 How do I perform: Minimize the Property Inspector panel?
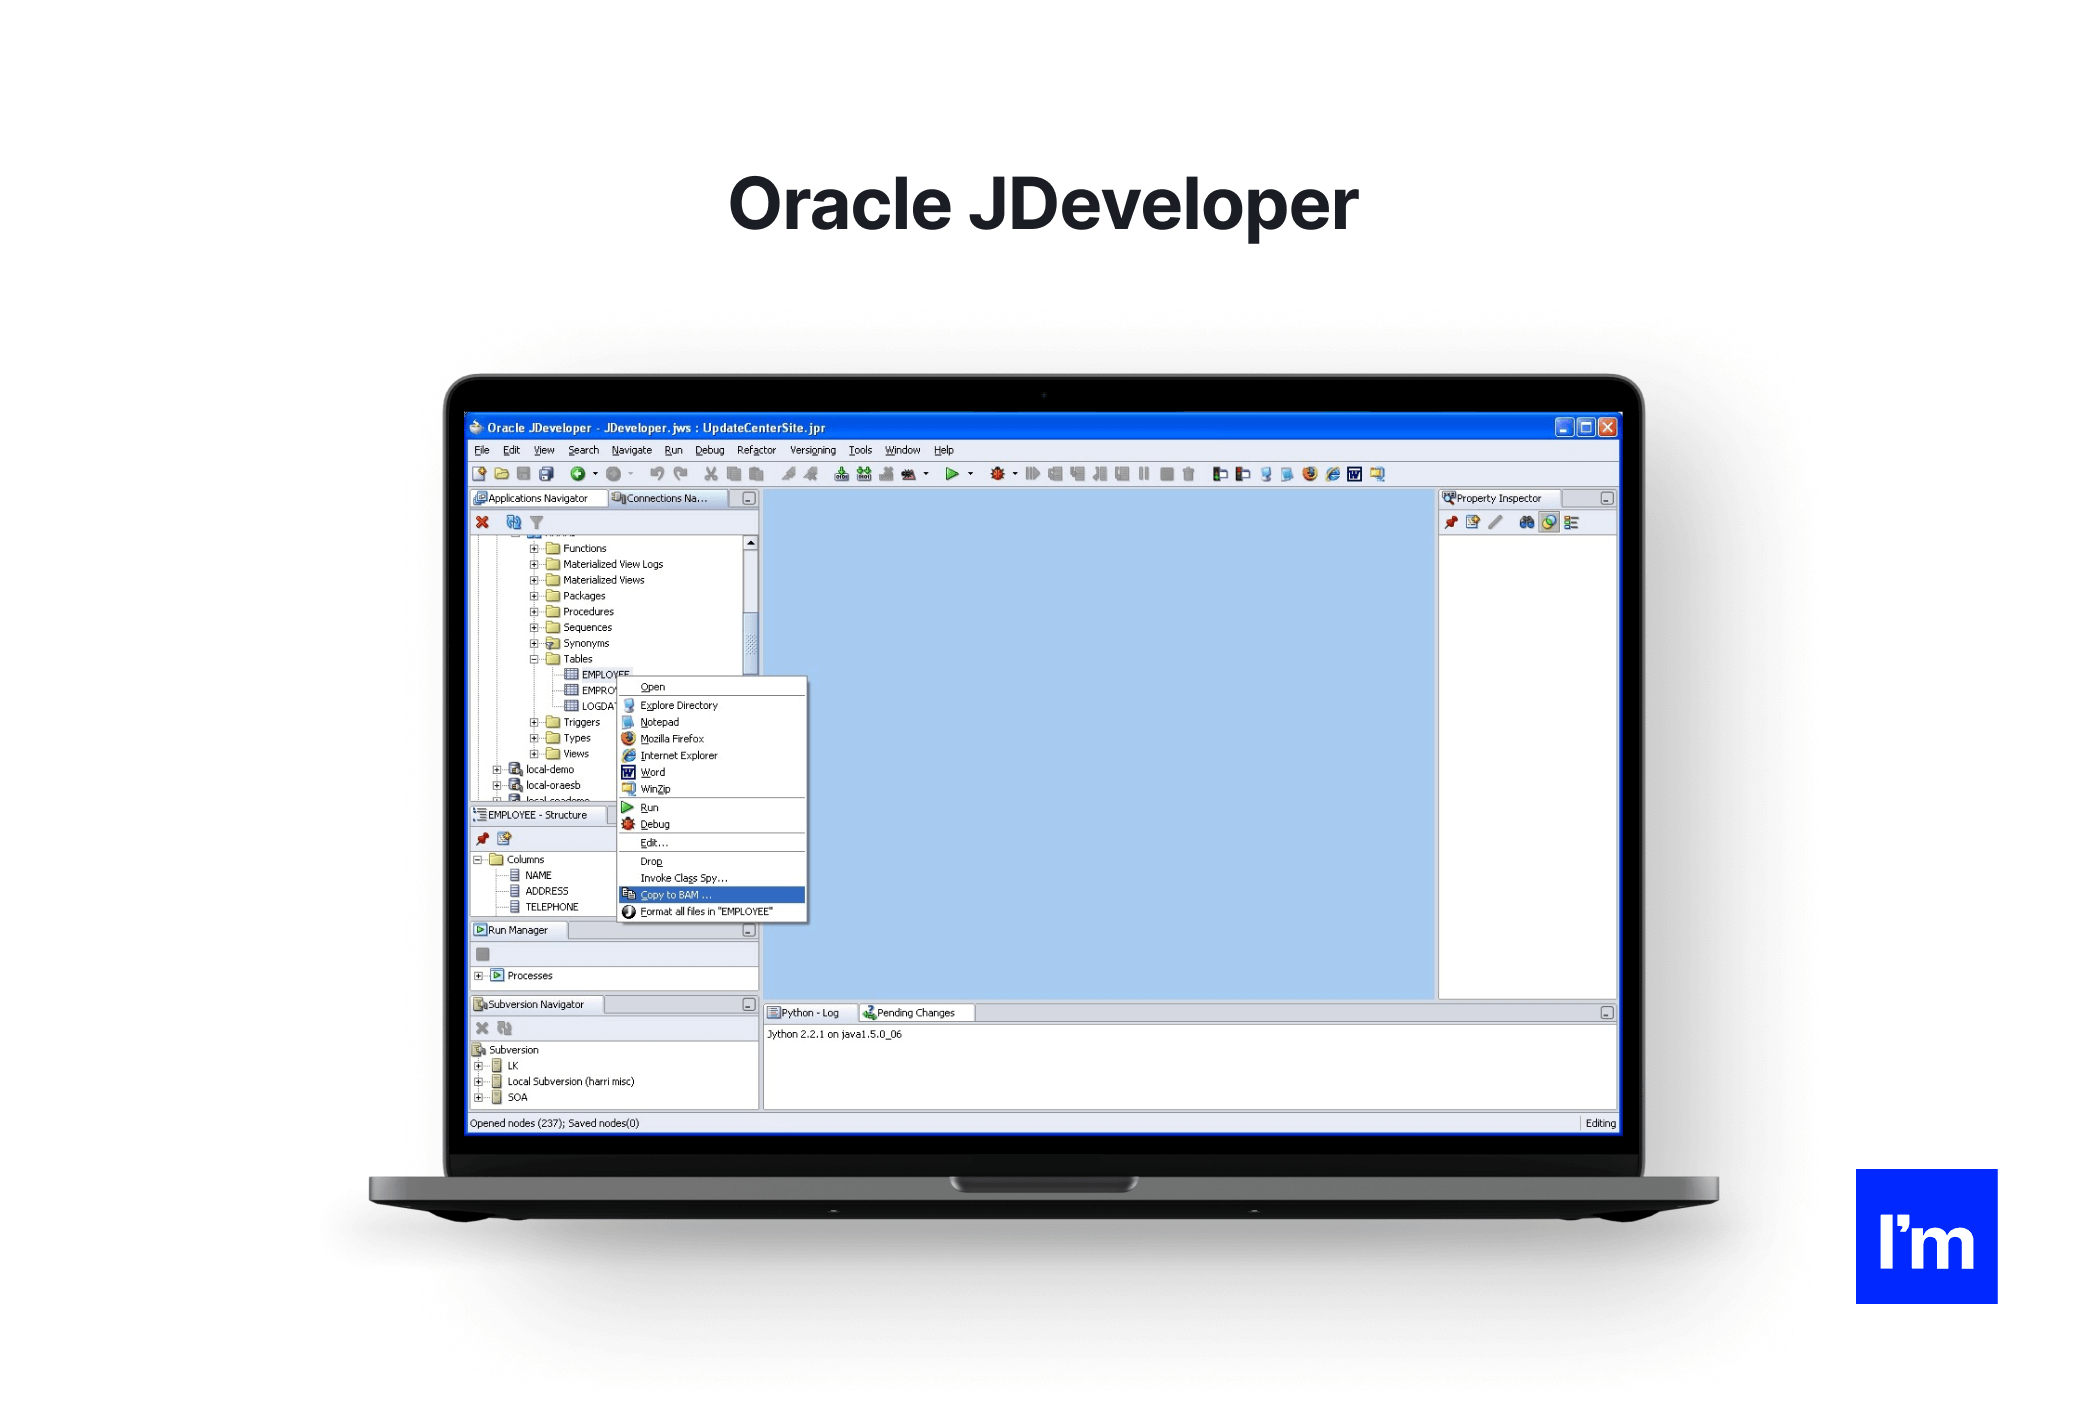coord(1606,499)
